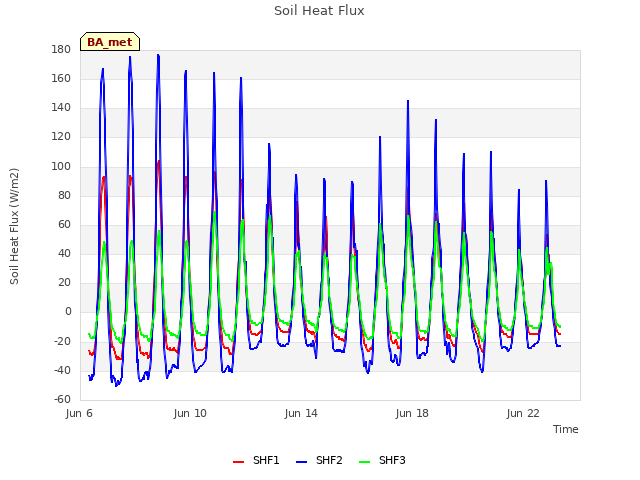This screenshot has height=480, width=640.
Task: Click the 60 y-axis tick label
Action: pyautogui.click(x=64, y=224)
